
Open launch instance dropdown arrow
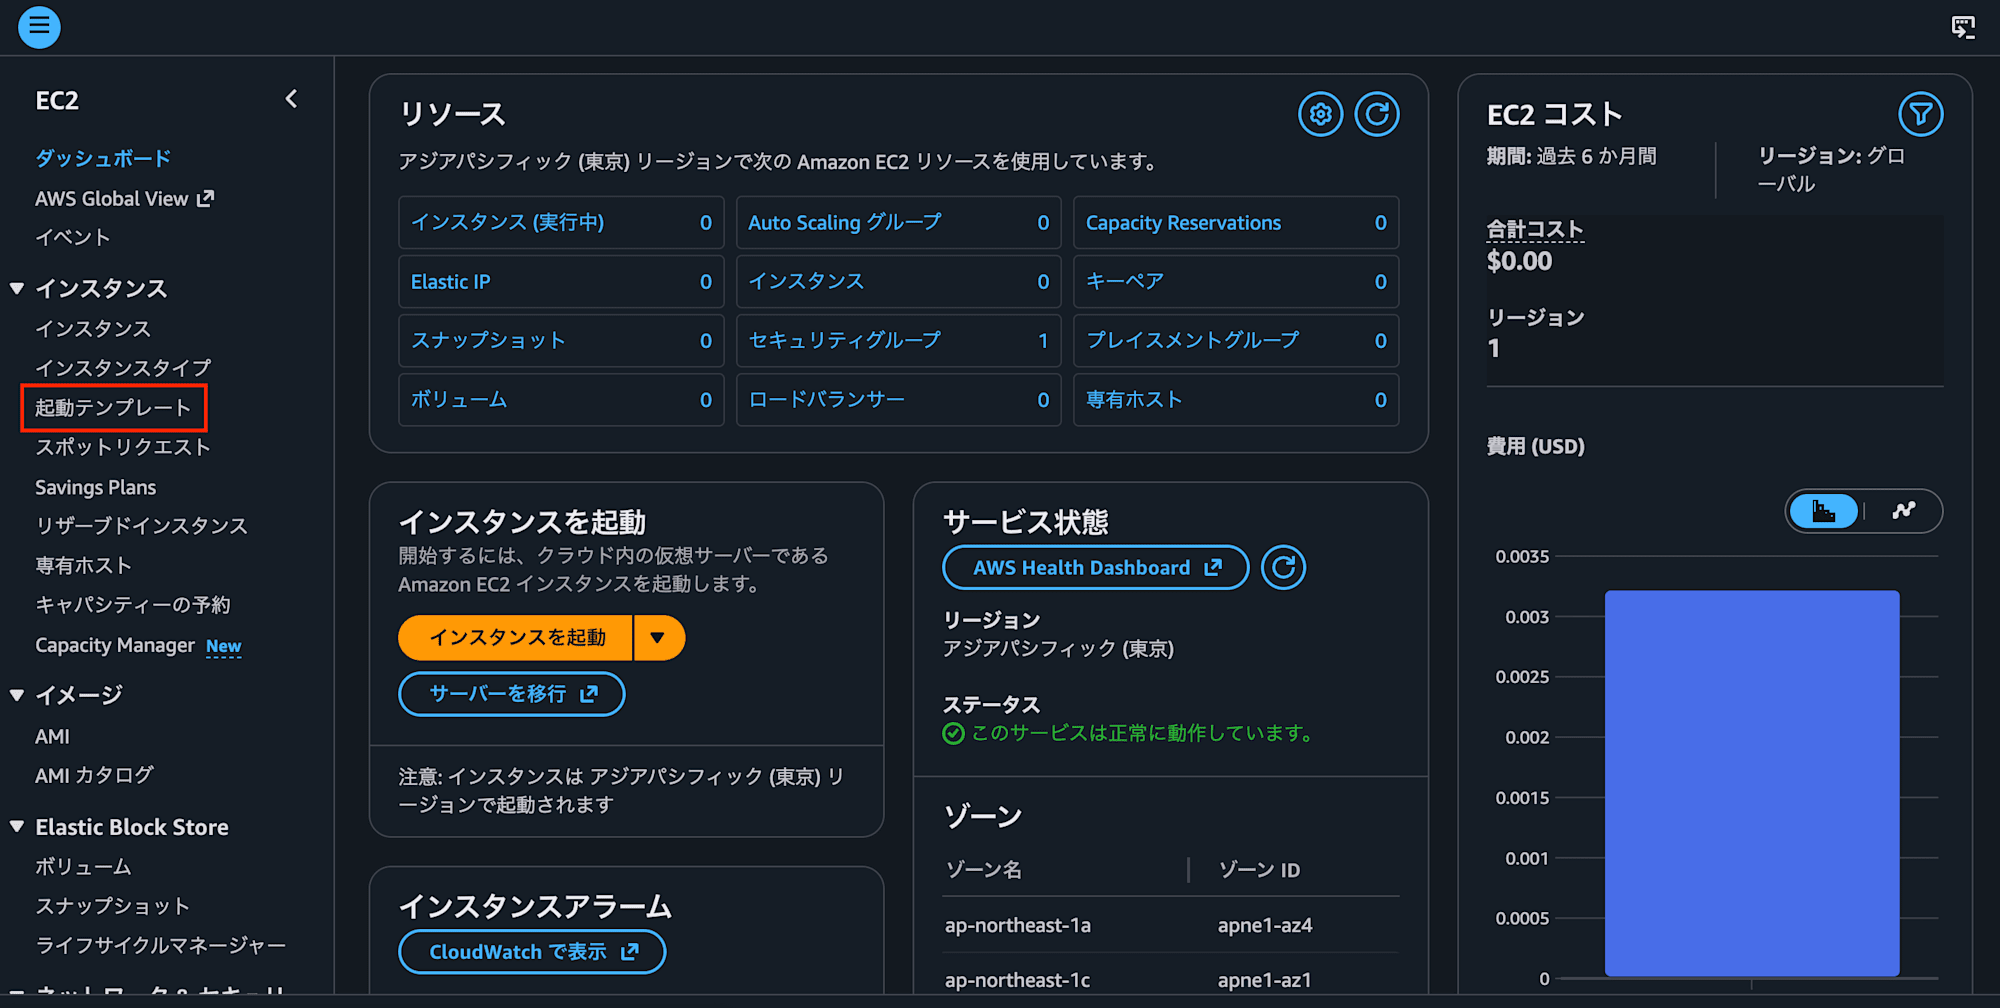tap(658, 638)
